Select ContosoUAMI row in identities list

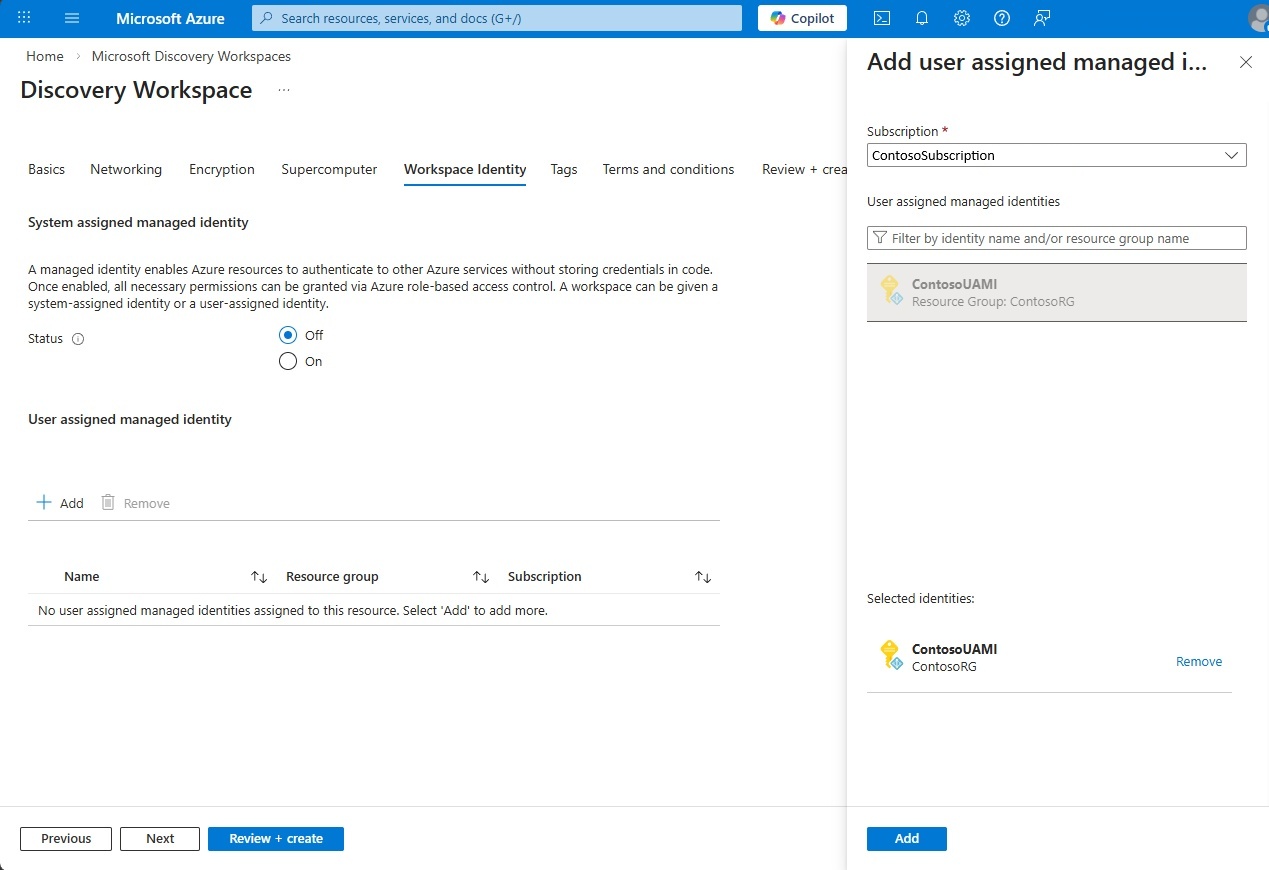pos(1057,292)
